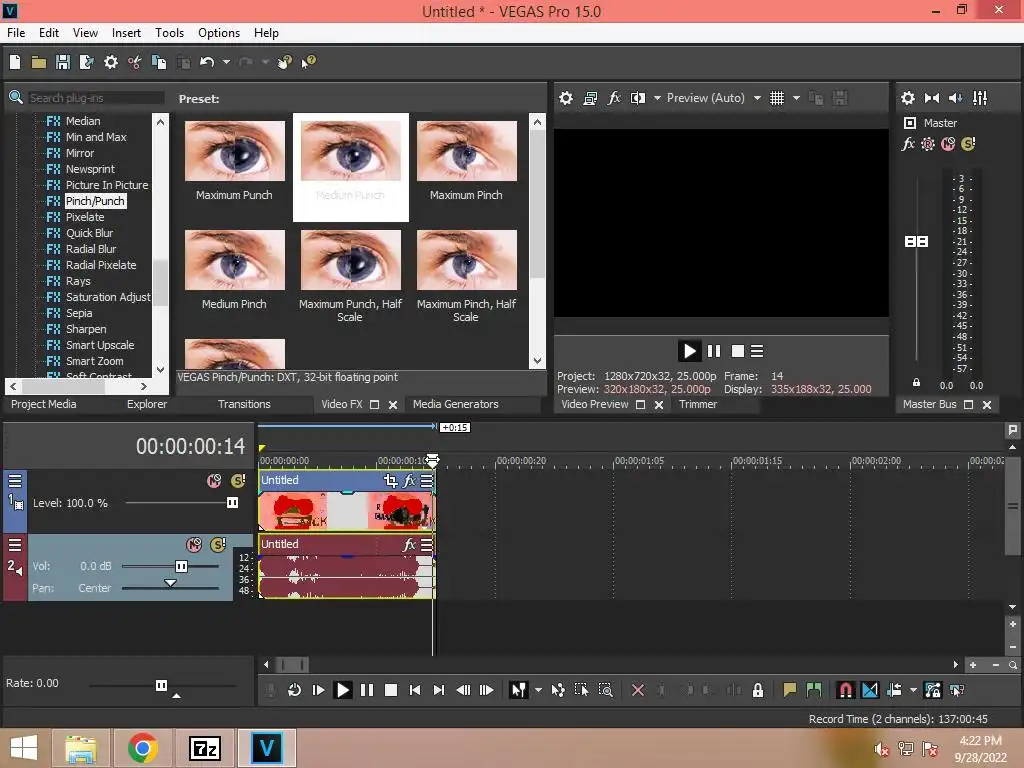Select the Project Media tab

click(x=44, y=404)
